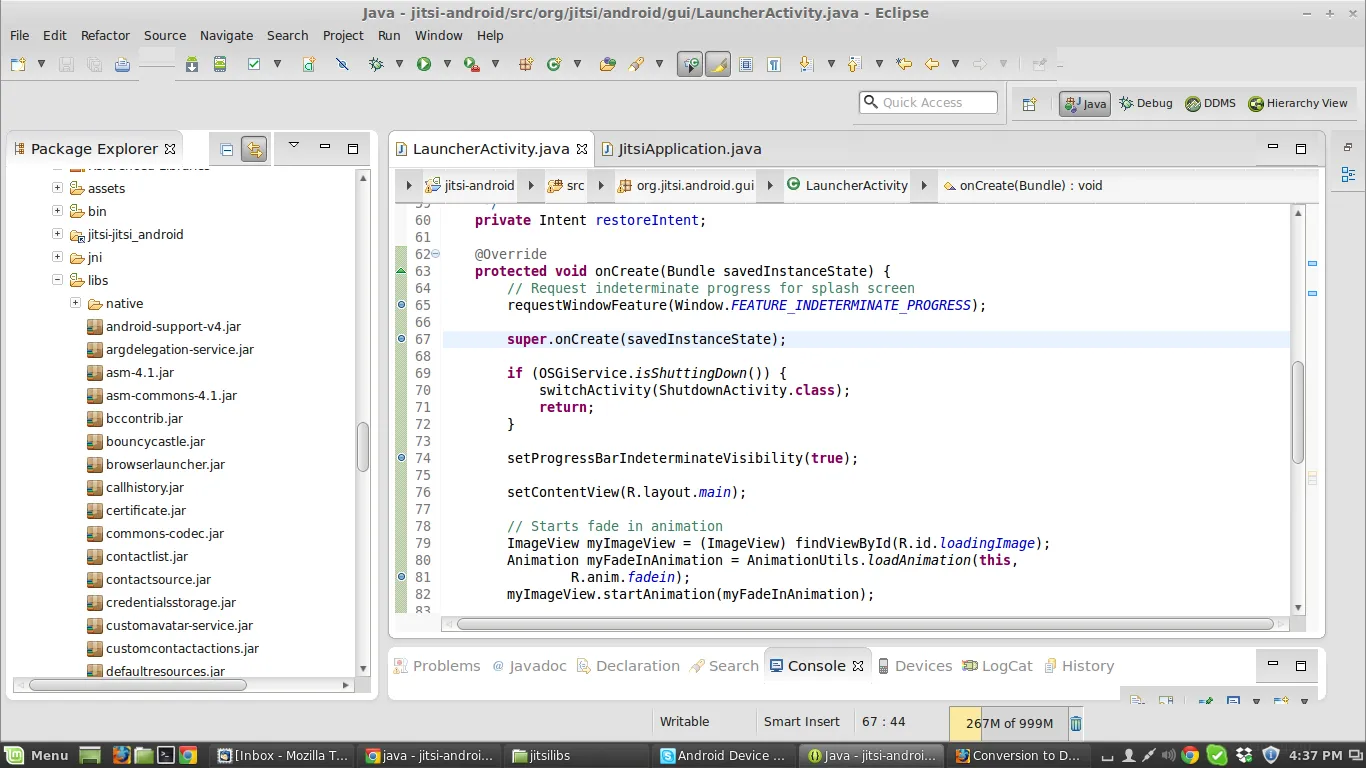Toggle Show Whitespace Characters pilcrow button

[774, 64]
